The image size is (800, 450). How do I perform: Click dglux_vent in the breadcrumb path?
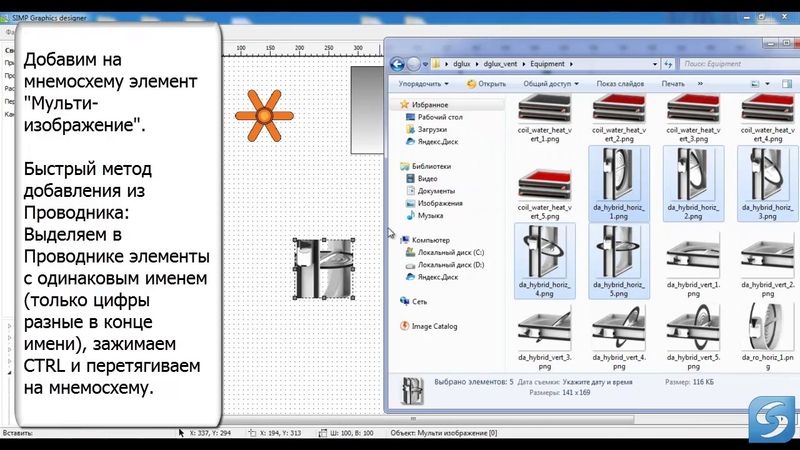[500, 64]
